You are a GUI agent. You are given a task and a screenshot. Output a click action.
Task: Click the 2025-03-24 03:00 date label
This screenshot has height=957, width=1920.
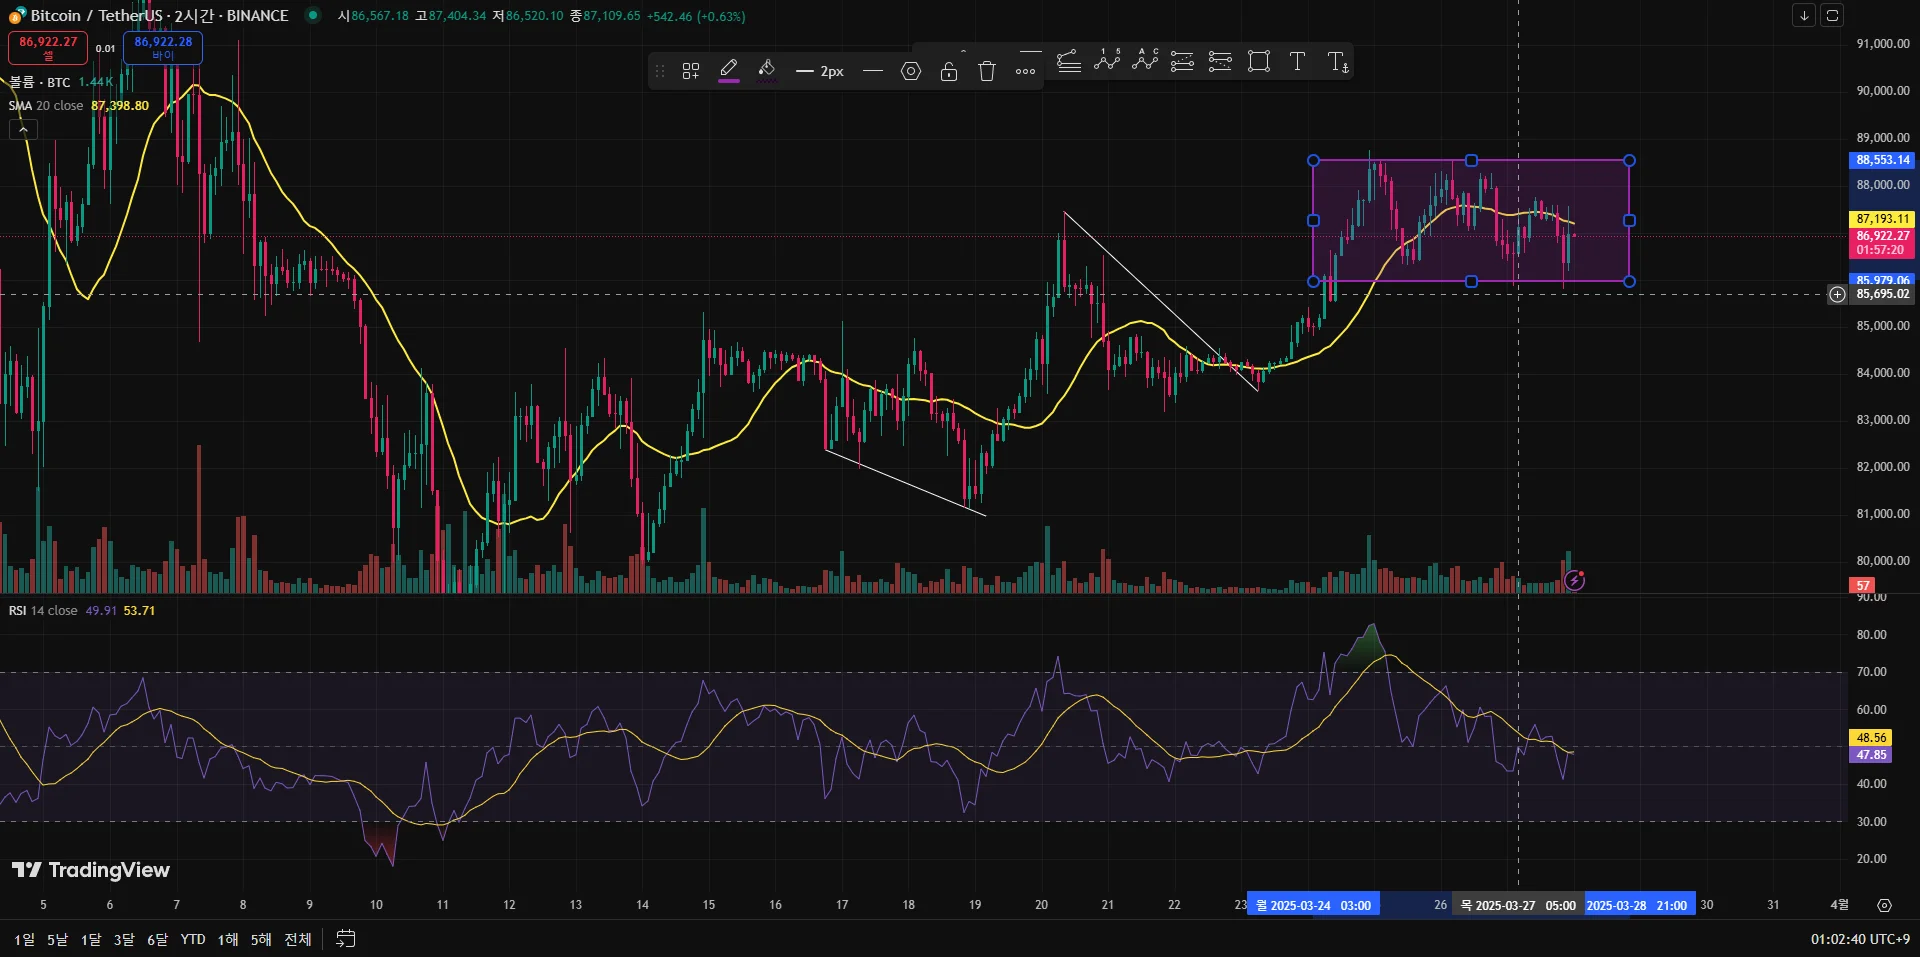click(x=1313, y=905)
